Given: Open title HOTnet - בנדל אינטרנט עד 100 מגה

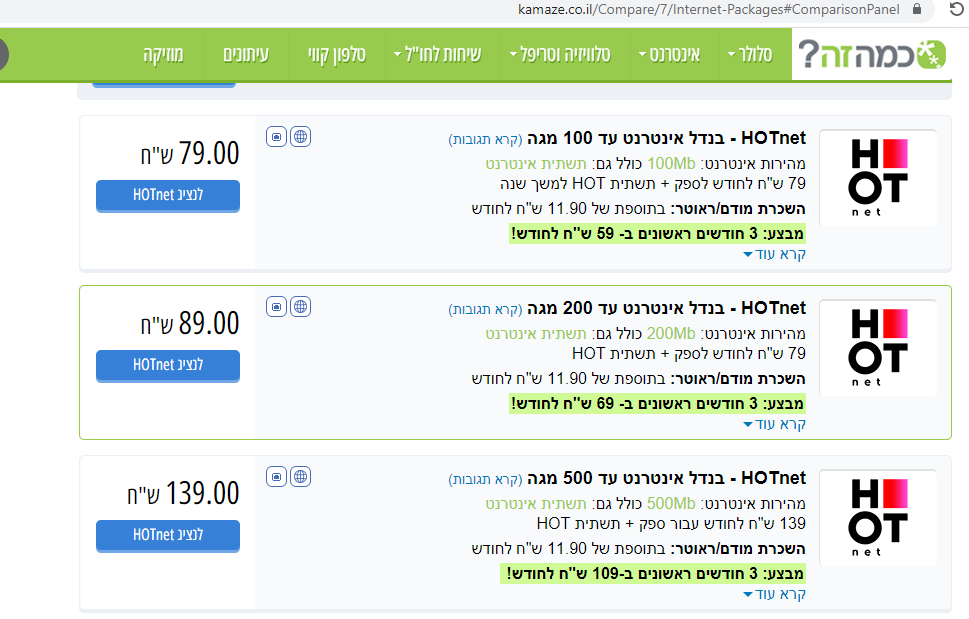Looking at the screenshot, I should click(666, 138).
